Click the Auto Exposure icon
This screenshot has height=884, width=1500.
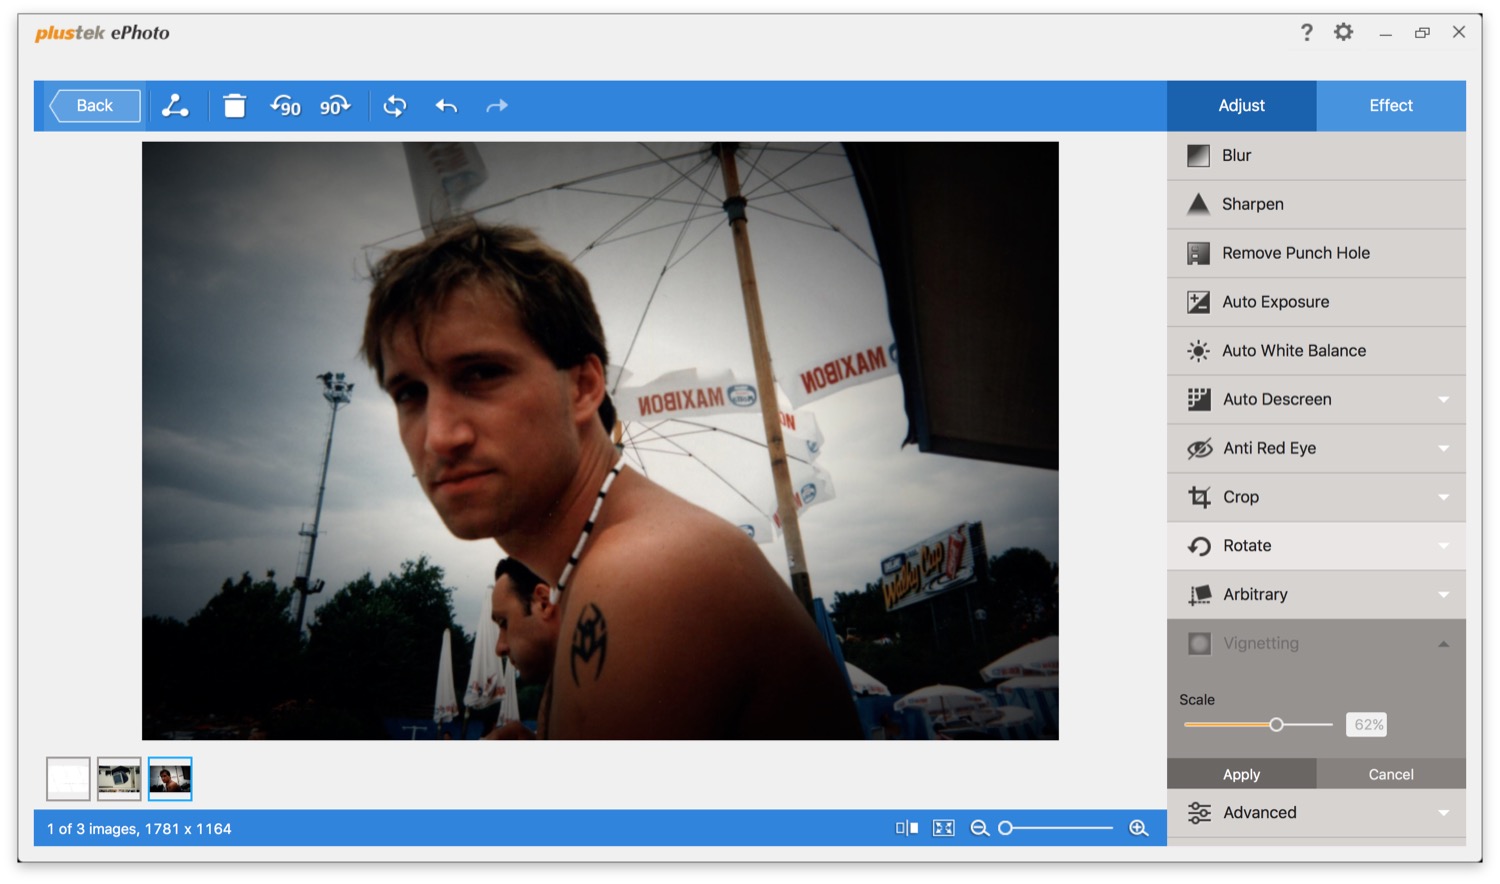click(1198, 302)
